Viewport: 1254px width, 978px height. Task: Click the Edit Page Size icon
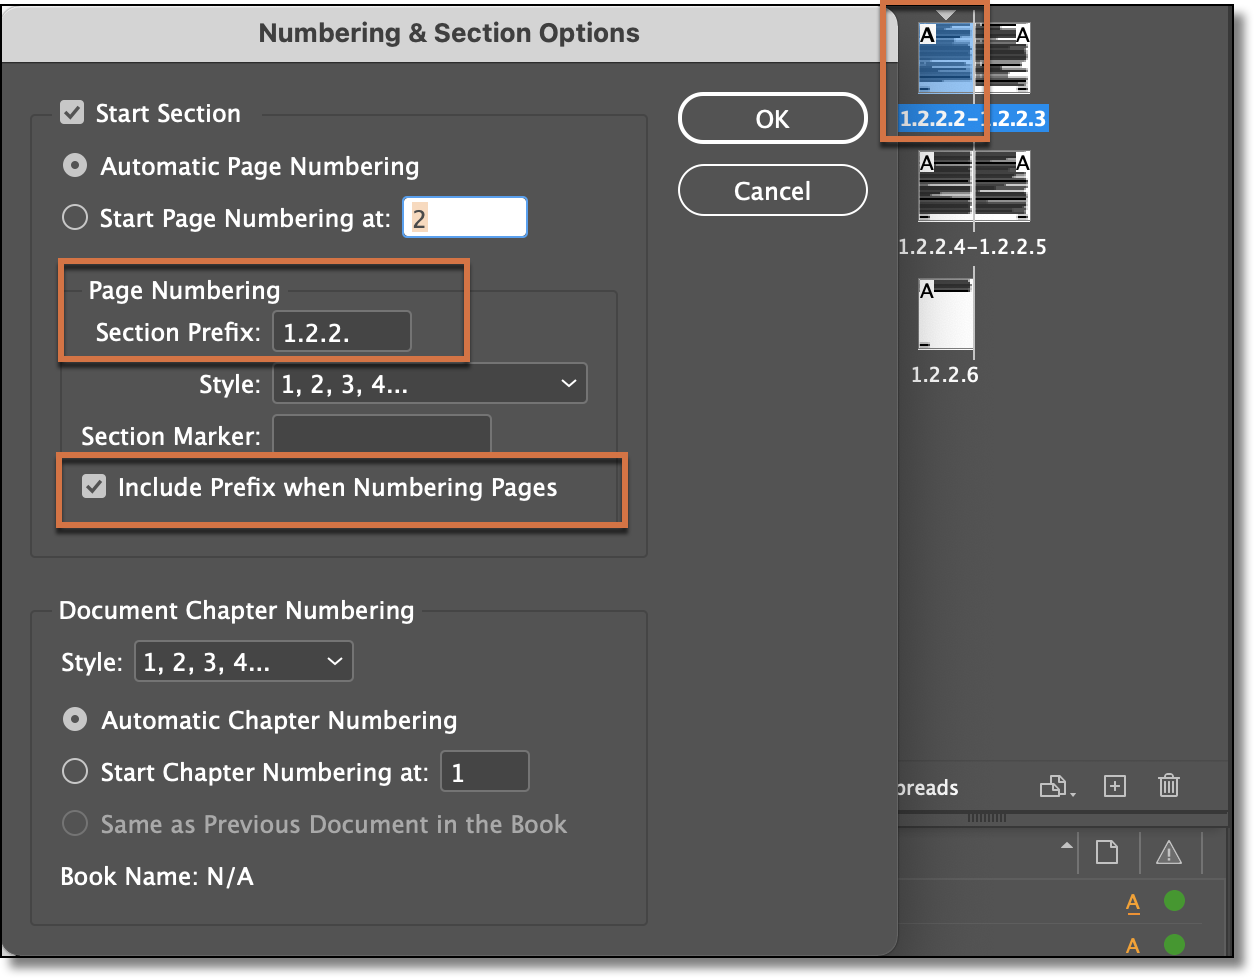pos(1053,786)
